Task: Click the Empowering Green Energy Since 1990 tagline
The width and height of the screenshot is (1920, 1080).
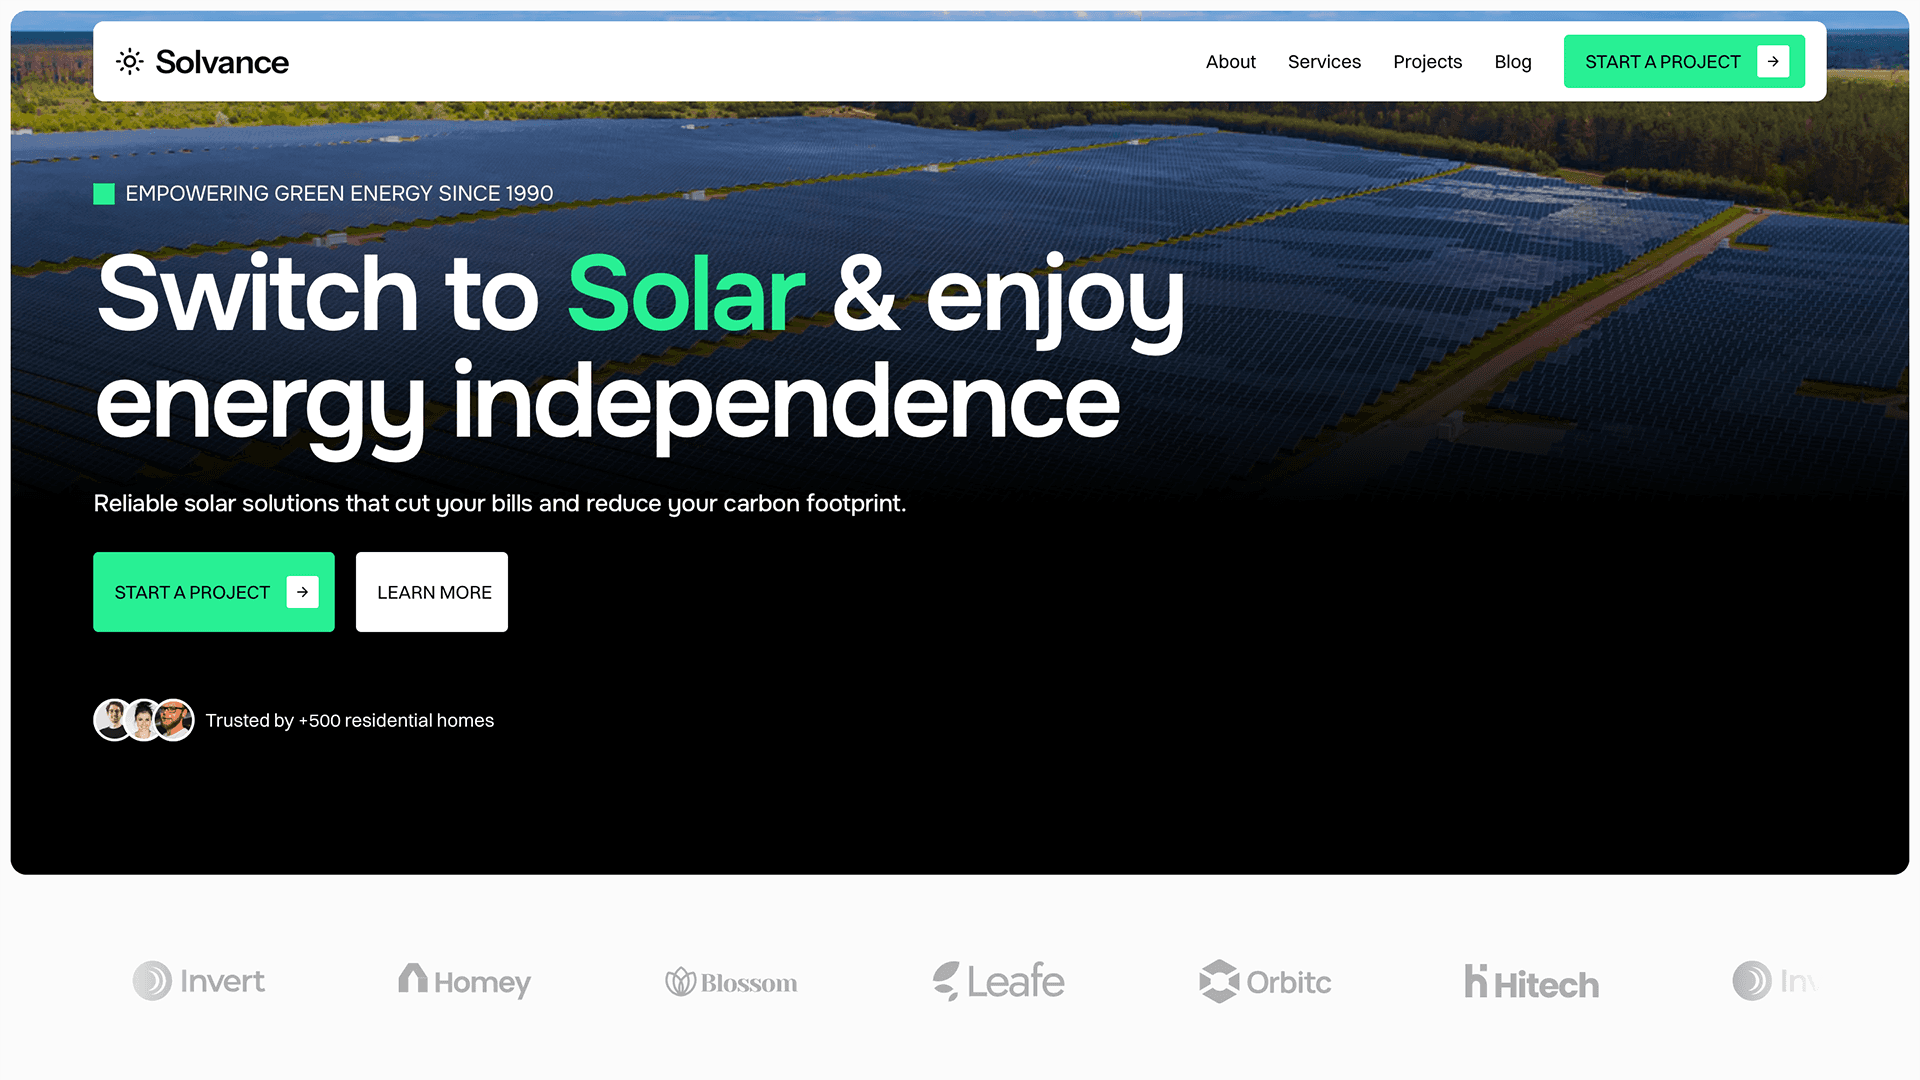Action: pos(339,194)
